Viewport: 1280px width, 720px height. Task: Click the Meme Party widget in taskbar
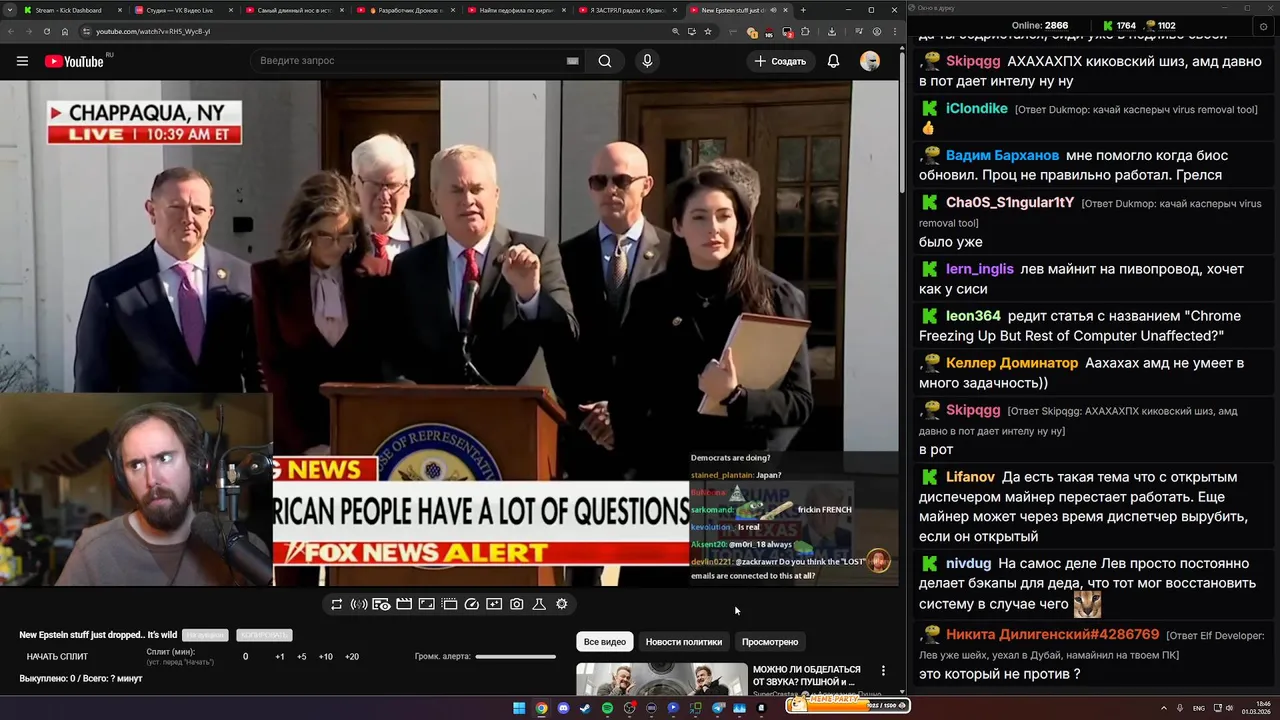point(847,706)
